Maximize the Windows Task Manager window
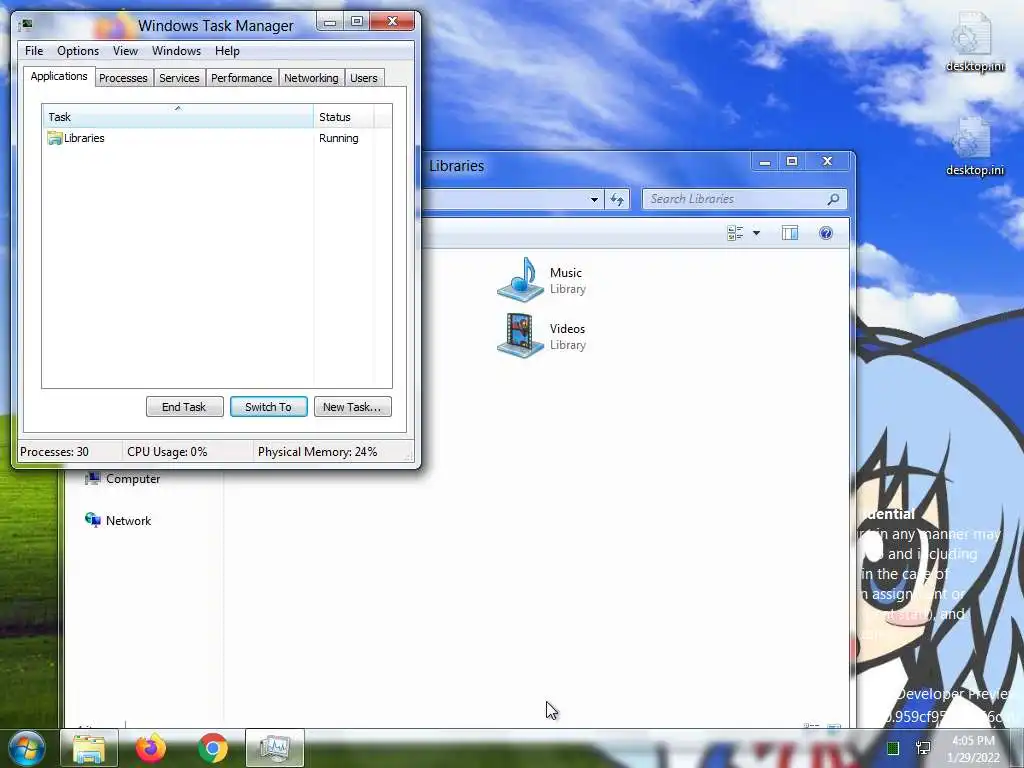Image resolution: width=1024 pixels, height=768 pixels. point(357,22)
